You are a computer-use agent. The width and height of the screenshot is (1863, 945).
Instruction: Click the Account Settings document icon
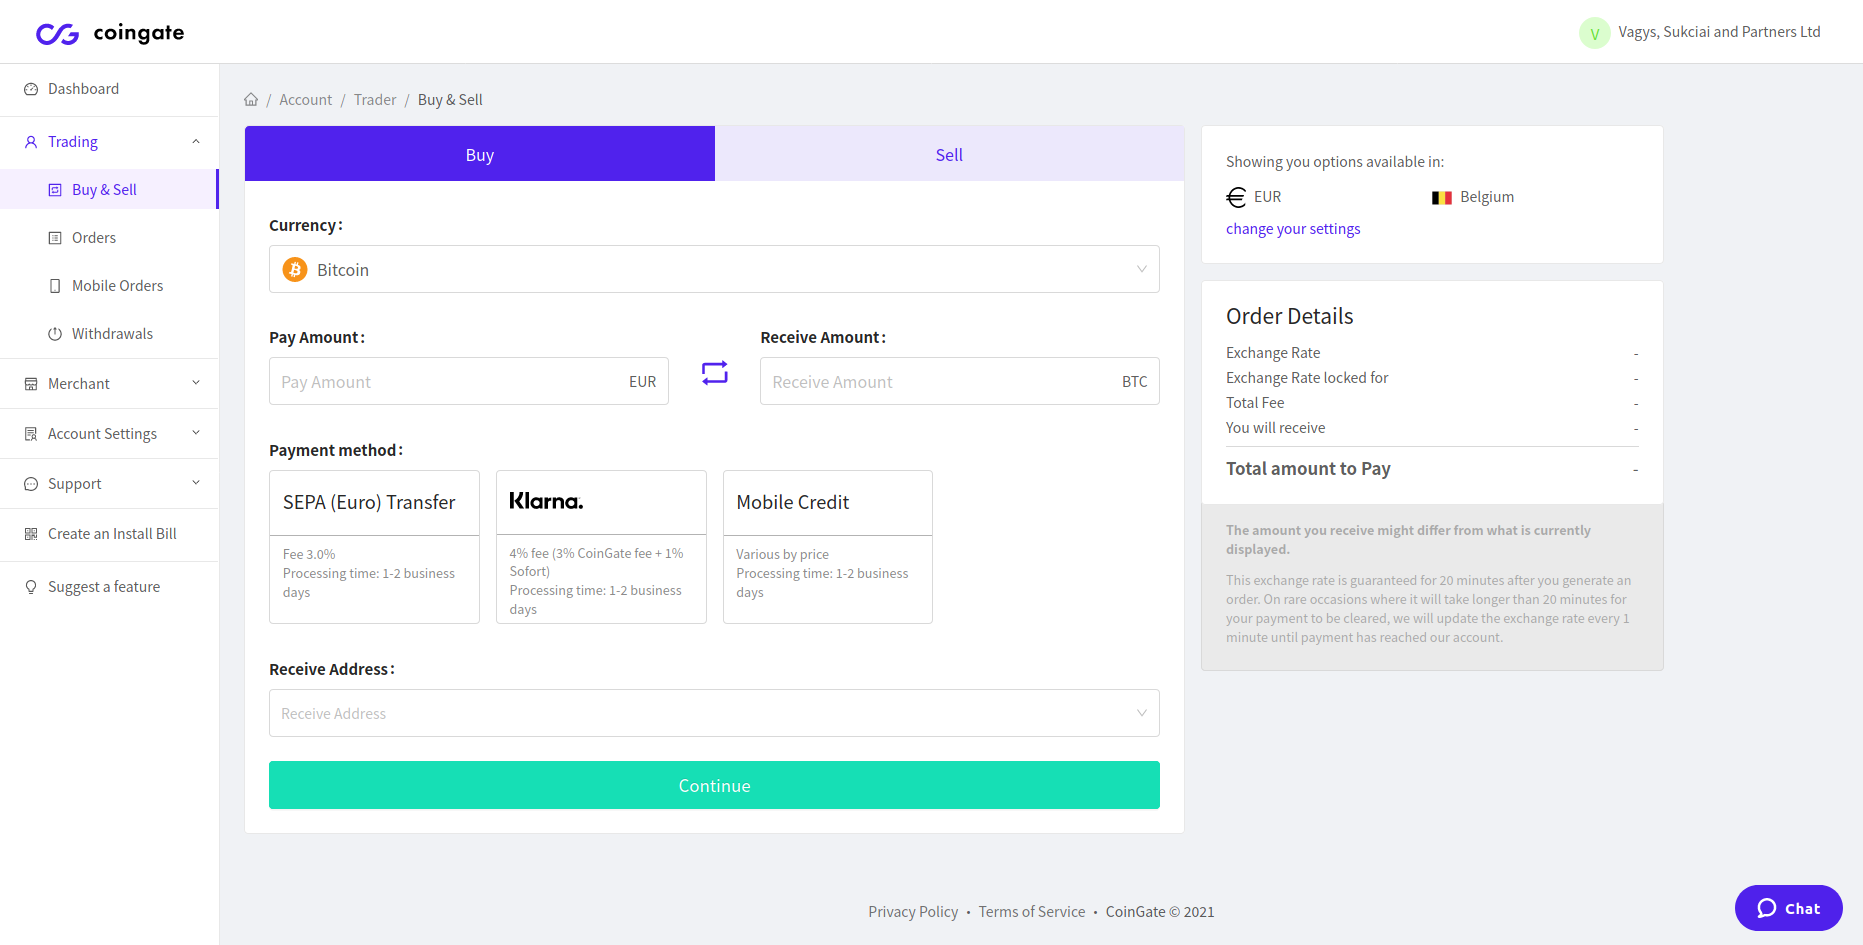[x=31, y=434]
